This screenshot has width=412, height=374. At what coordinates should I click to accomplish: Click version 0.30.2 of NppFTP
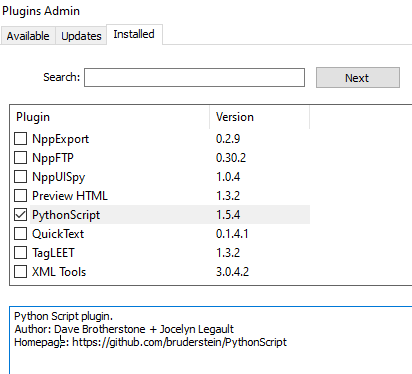click(231, 158)
